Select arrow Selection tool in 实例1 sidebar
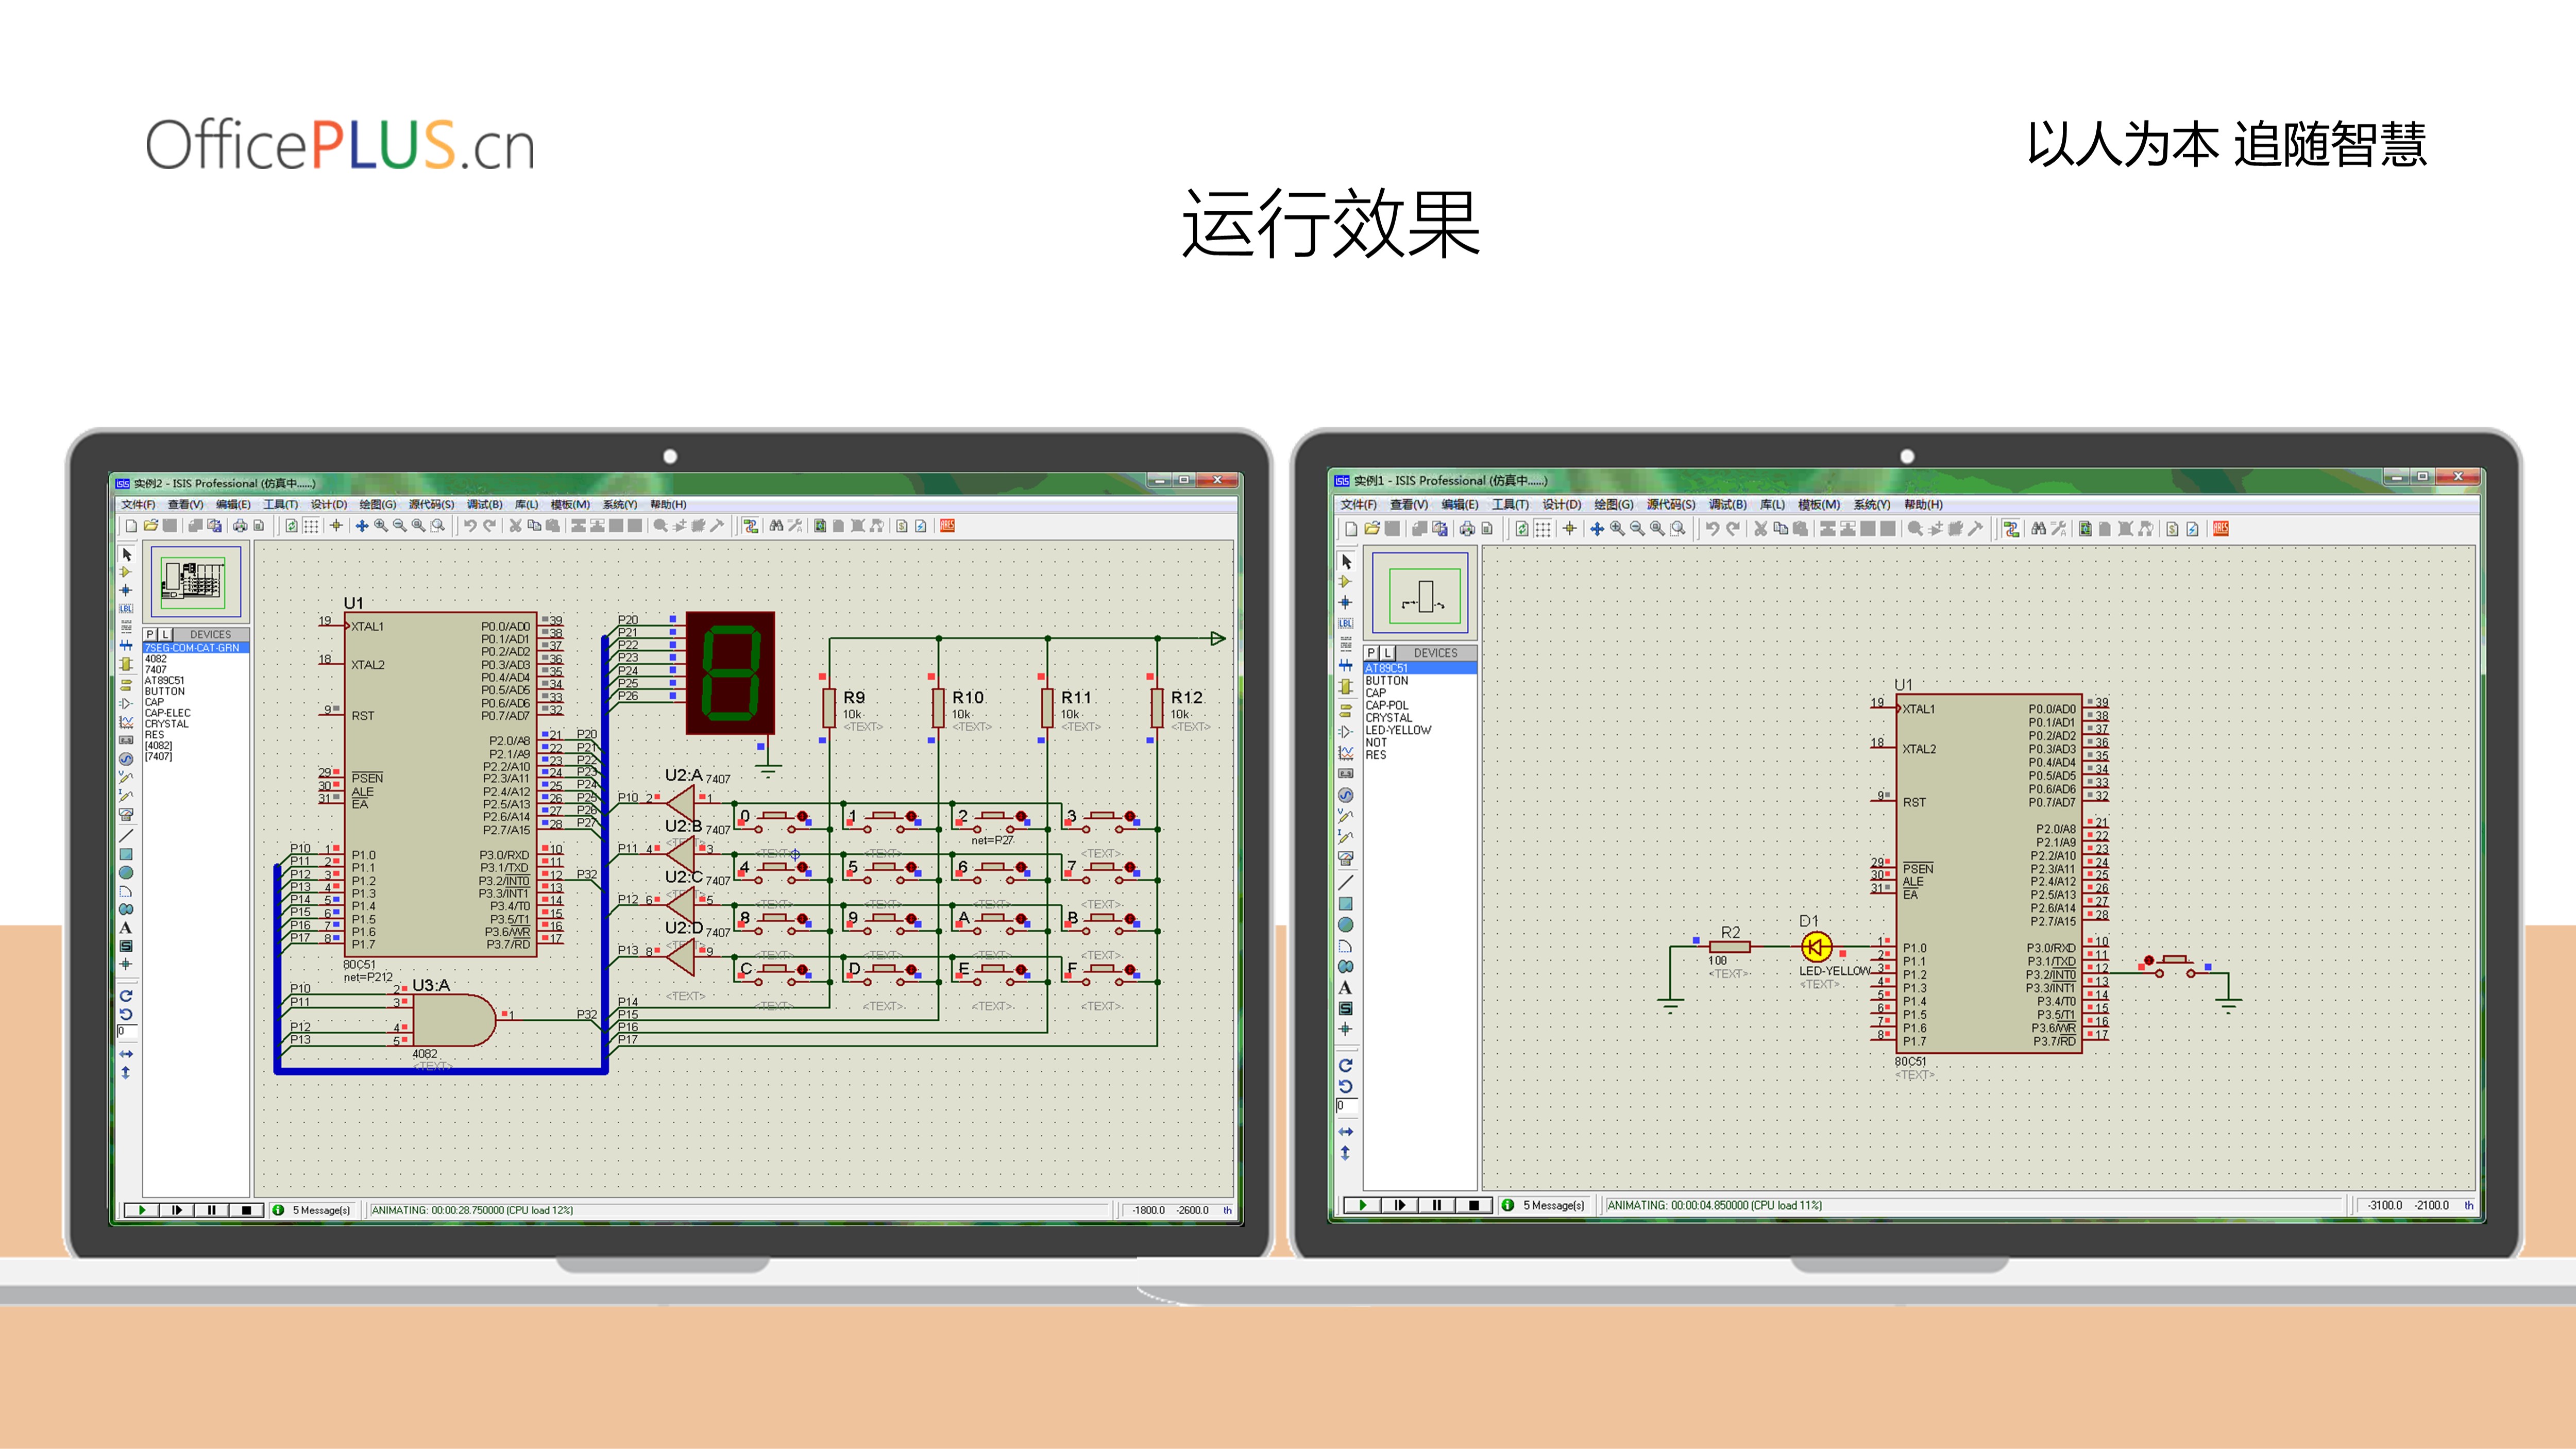The height and width of the screenshot is (1449, 2576). tap(1346, 562)
